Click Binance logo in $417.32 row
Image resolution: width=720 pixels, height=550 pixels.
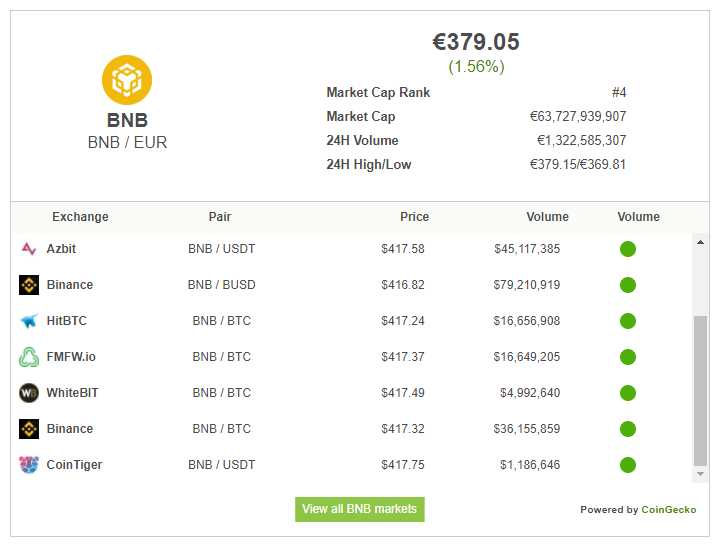29,429
